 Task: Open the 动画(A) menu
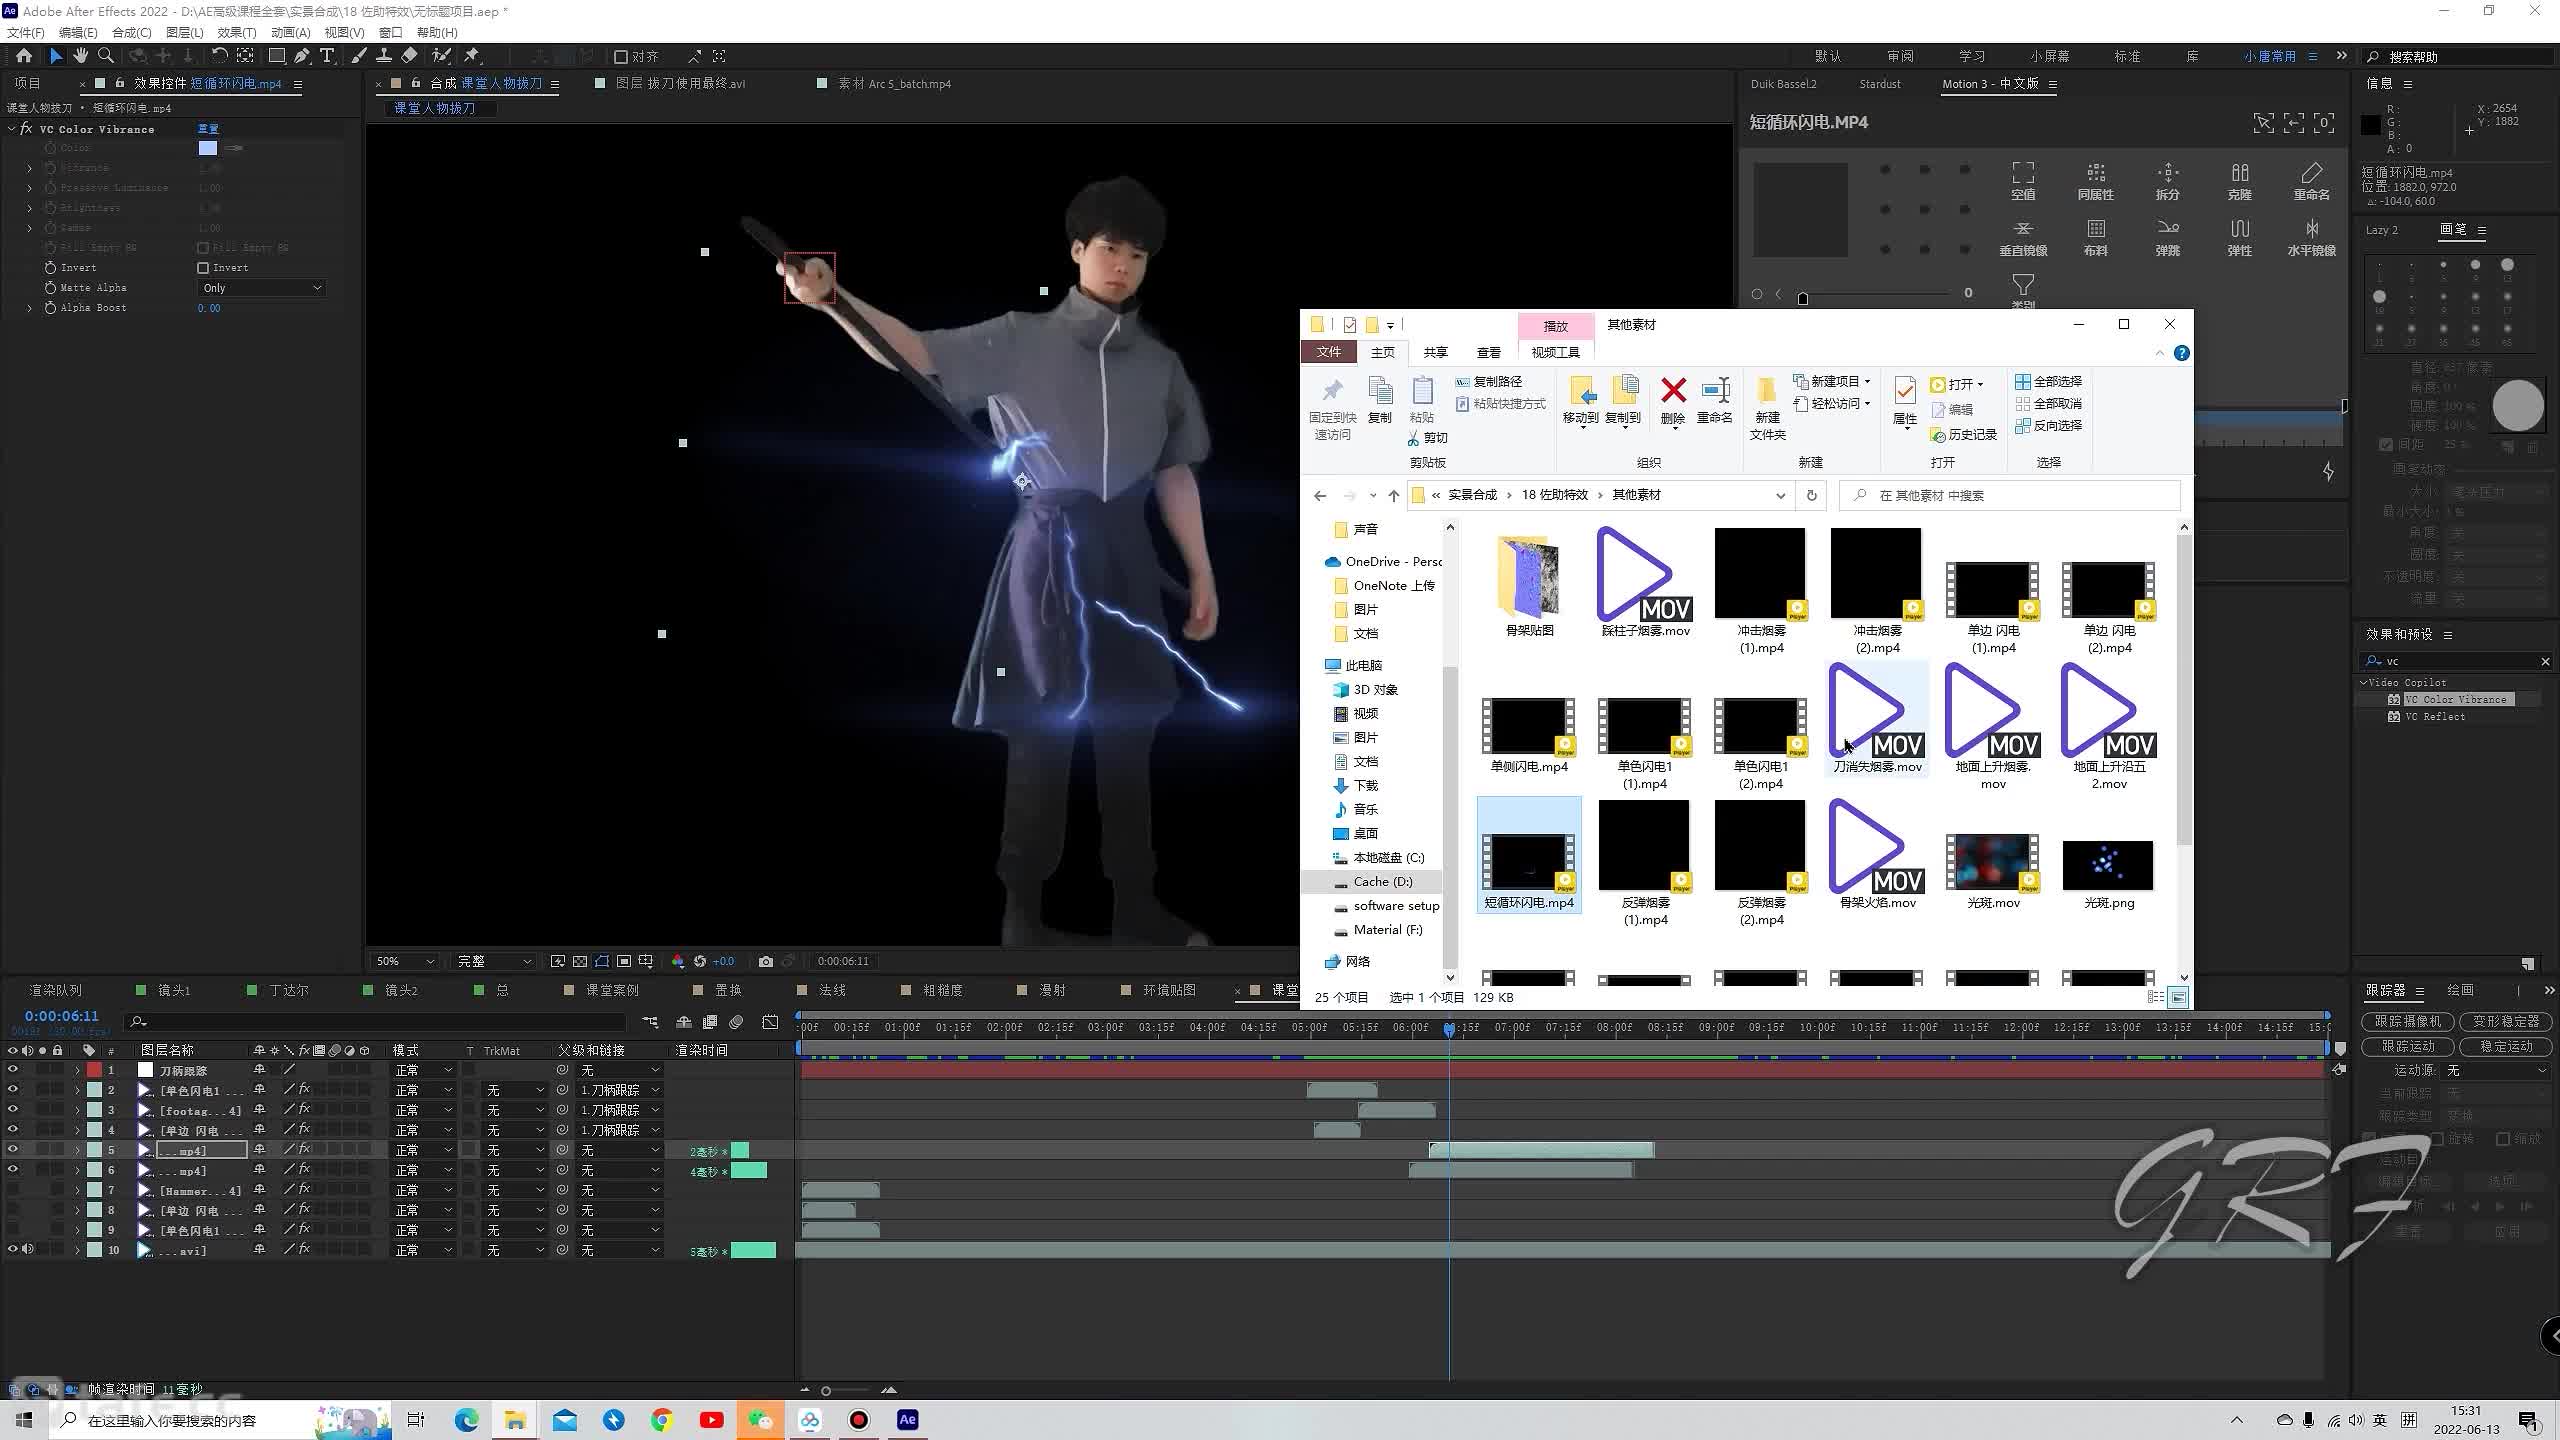pos(291,33)
